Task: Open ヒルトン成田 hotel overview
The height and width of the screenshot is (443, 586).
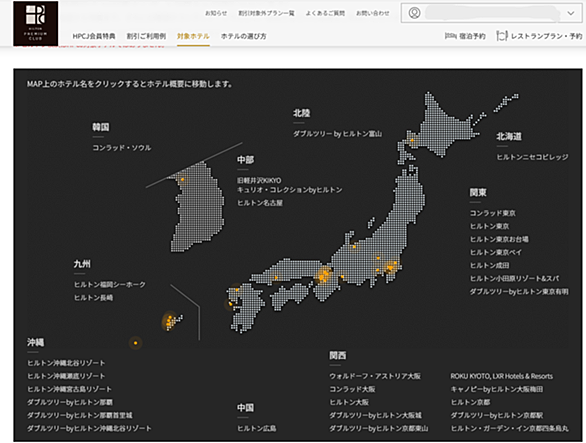Action: pos(490,265)
